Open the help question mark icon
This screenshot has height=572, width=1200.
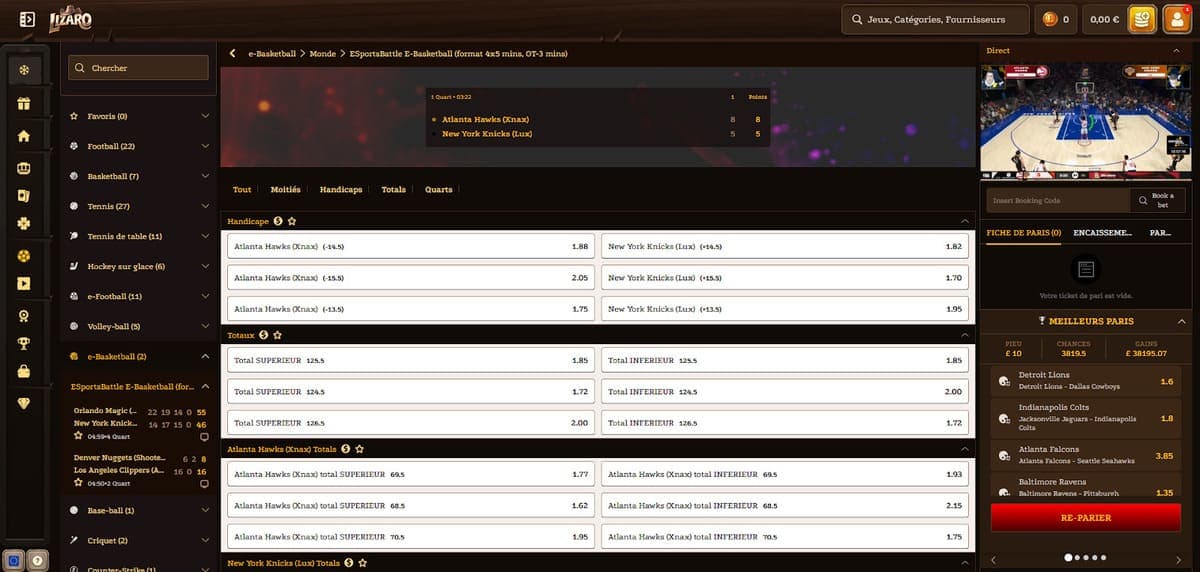pyautogui.click(x=37, y=560)
